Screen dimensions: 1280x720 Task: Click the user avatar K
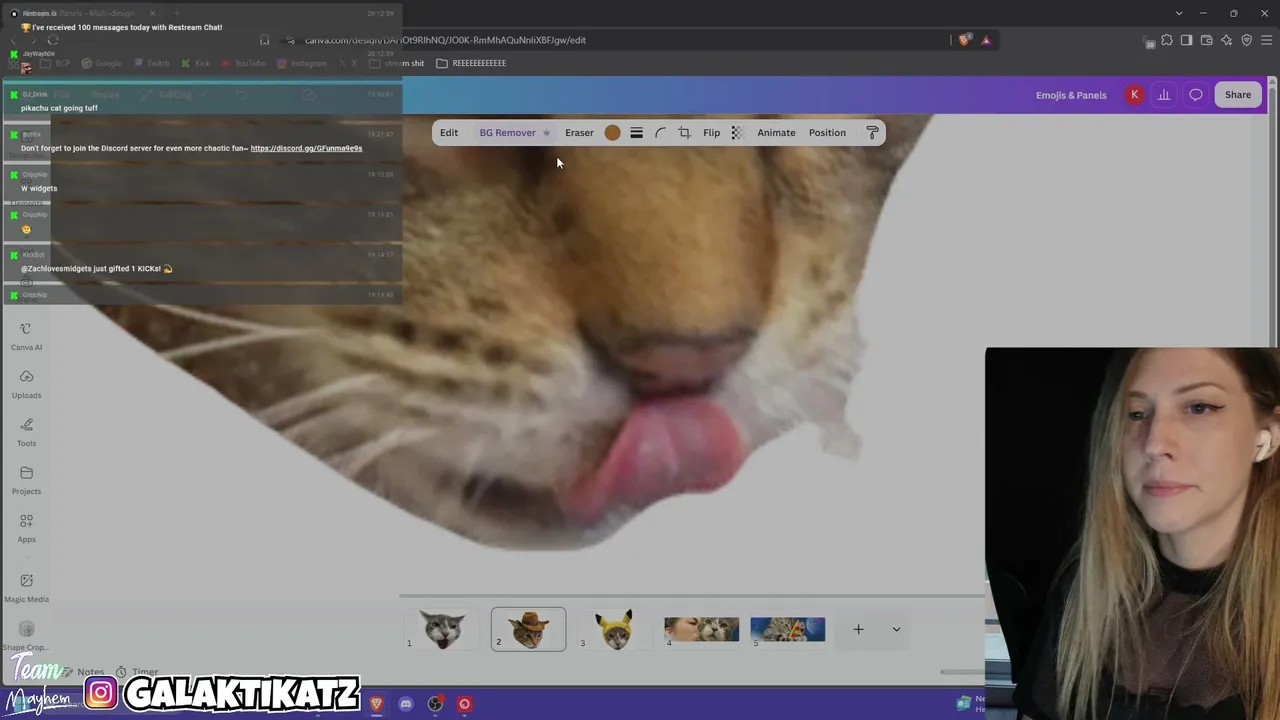[1134, 95]
